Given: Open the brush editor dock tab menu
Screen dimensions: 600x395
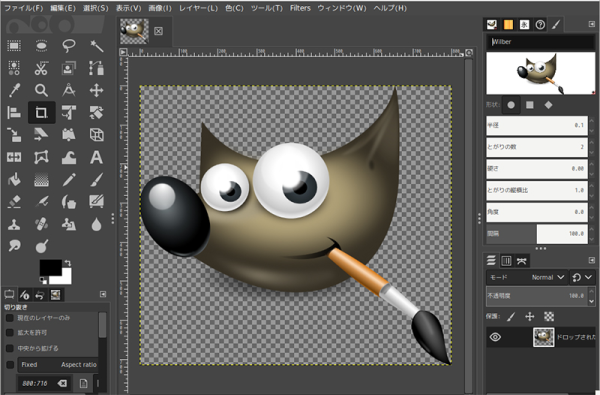Looking at the screenshot, I should pos(592,24).
